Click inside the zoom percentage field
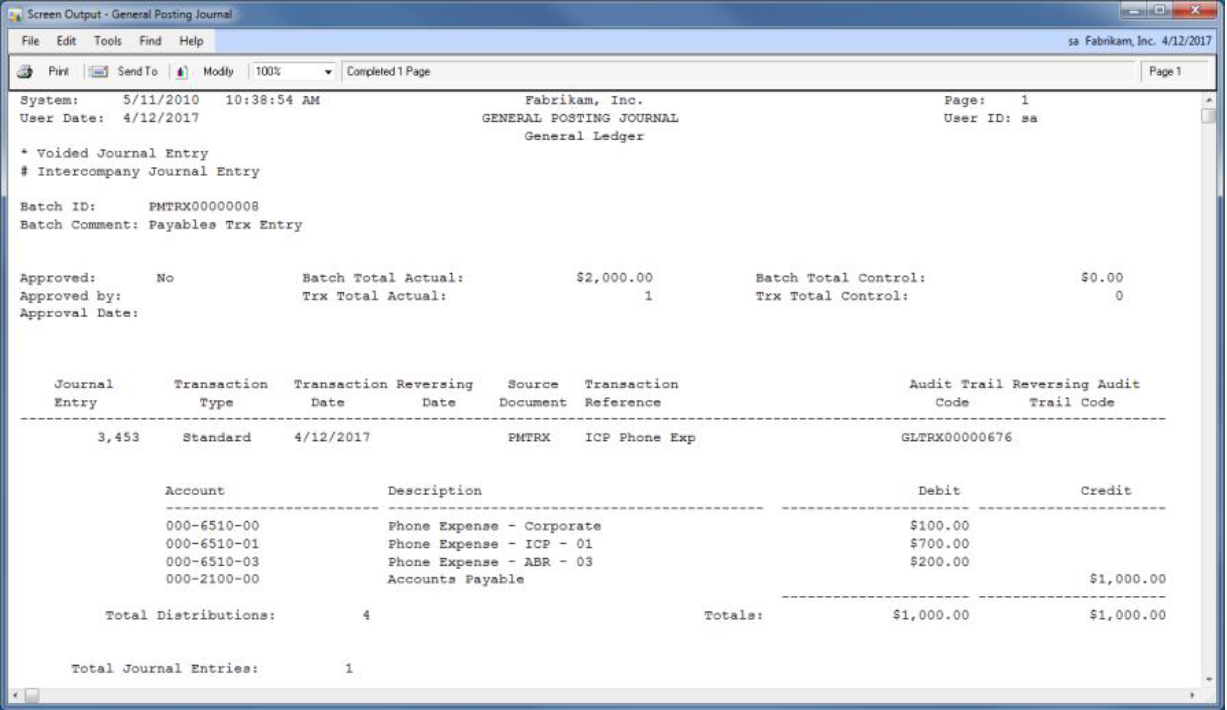Screen dimensions: 1227x710 point(283,72)
